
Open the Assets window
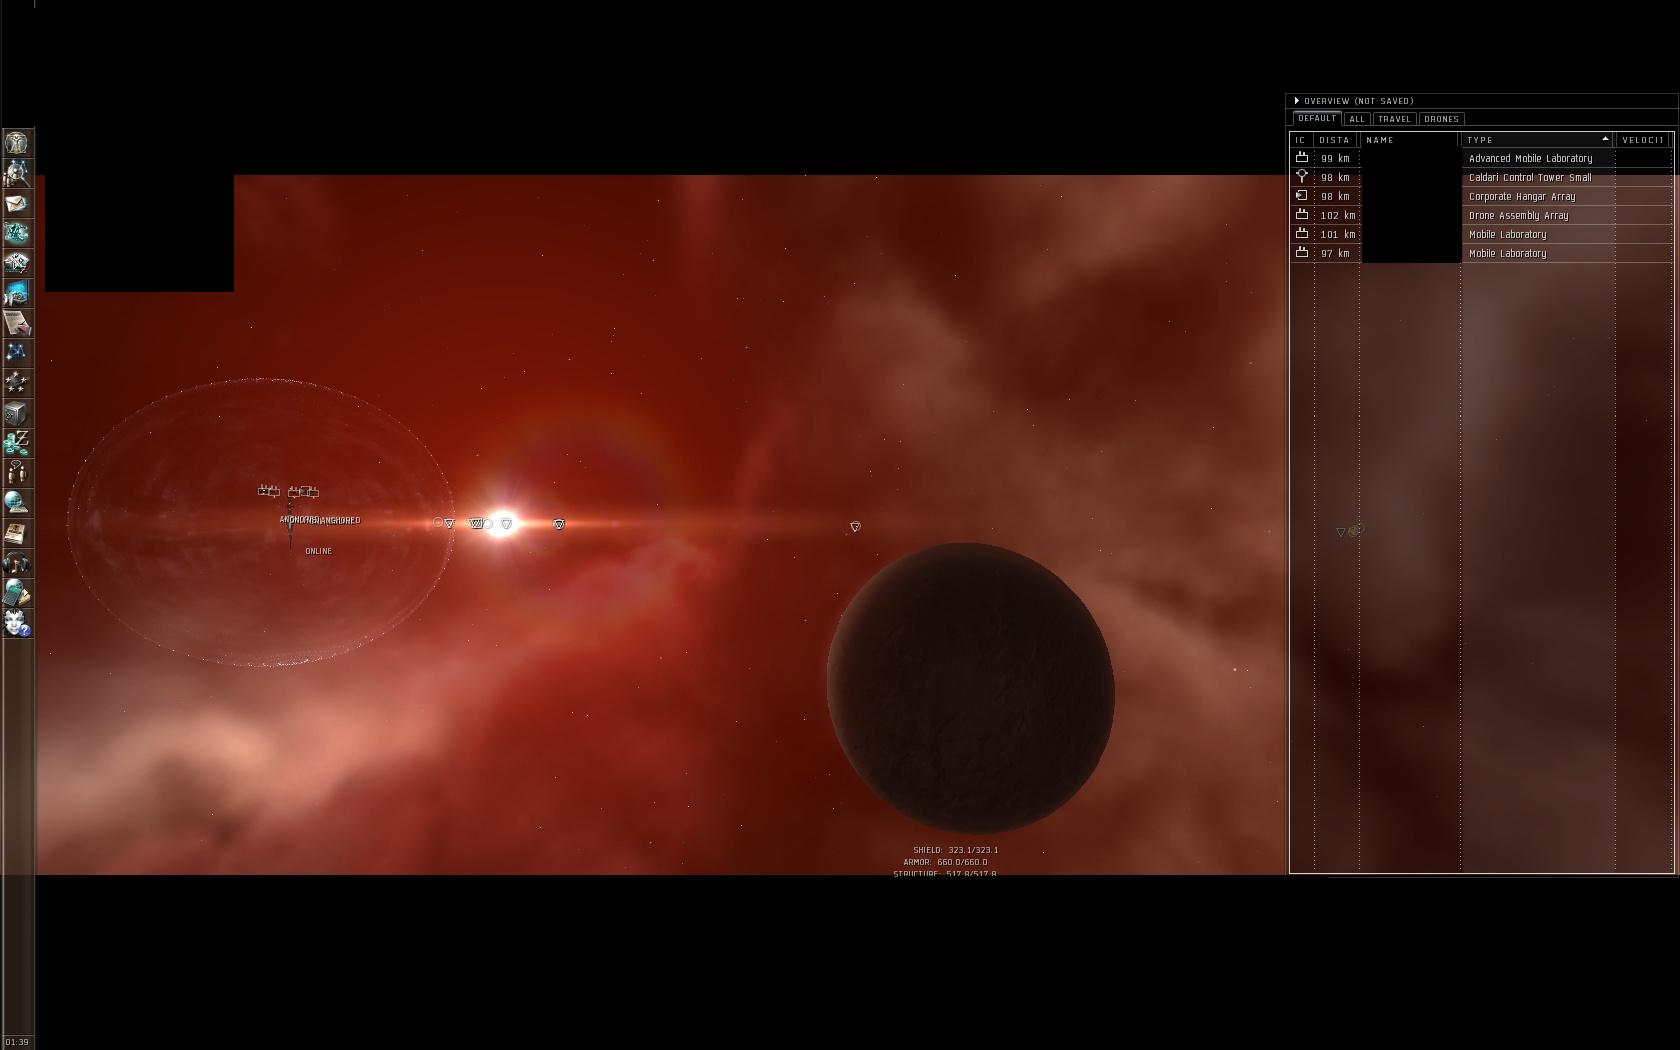(x=17, y=413)
